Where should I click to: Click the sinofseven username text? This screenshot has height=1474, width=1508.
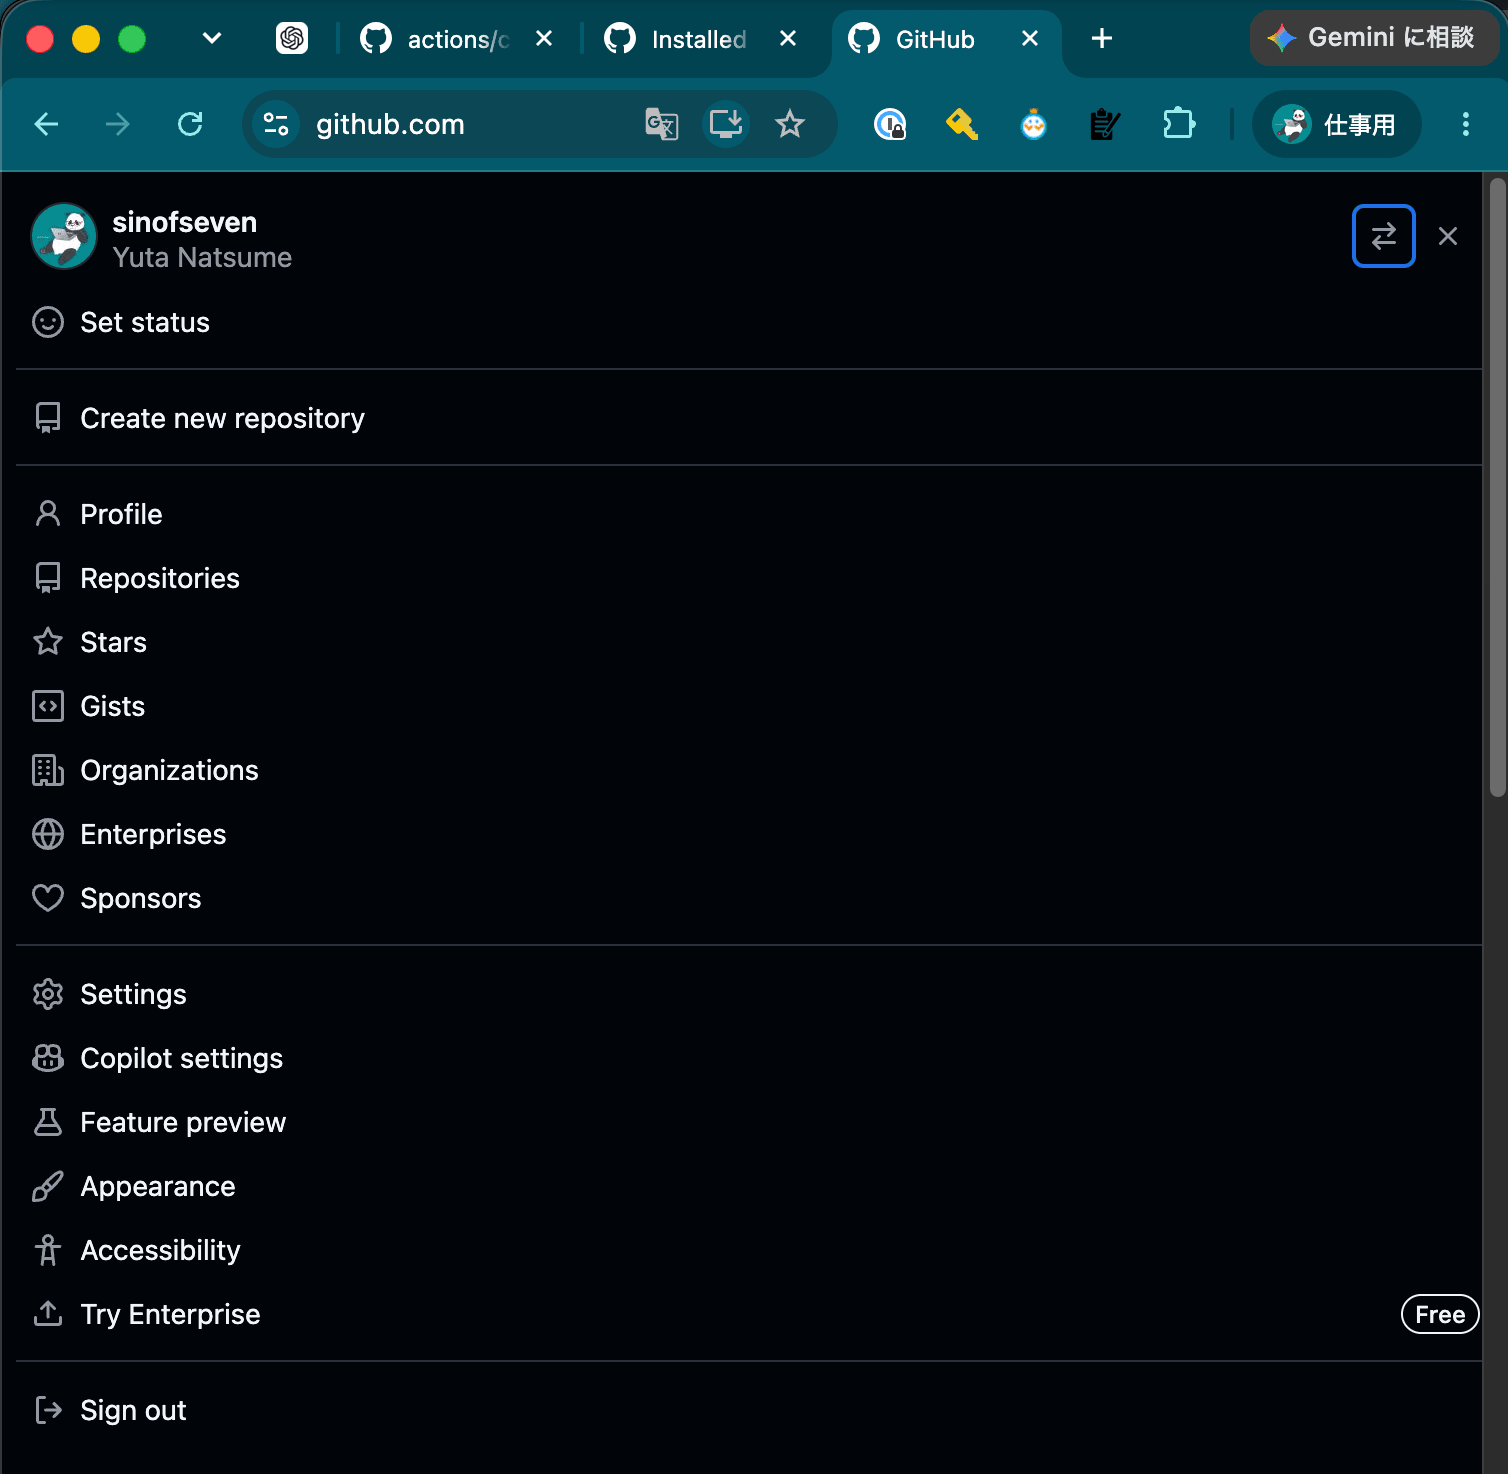point(184,222)
